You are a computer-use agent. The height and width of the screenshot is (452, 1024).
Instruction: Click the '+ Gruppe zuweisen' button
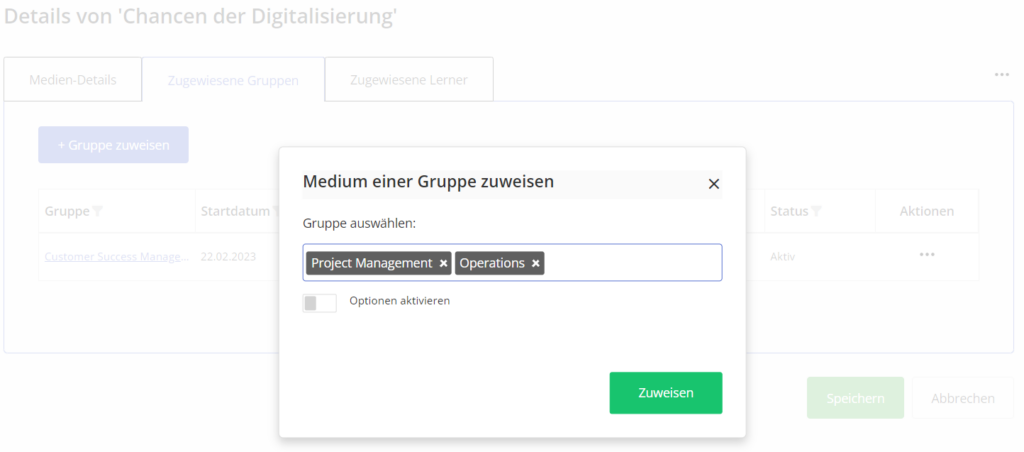(113, 145)
